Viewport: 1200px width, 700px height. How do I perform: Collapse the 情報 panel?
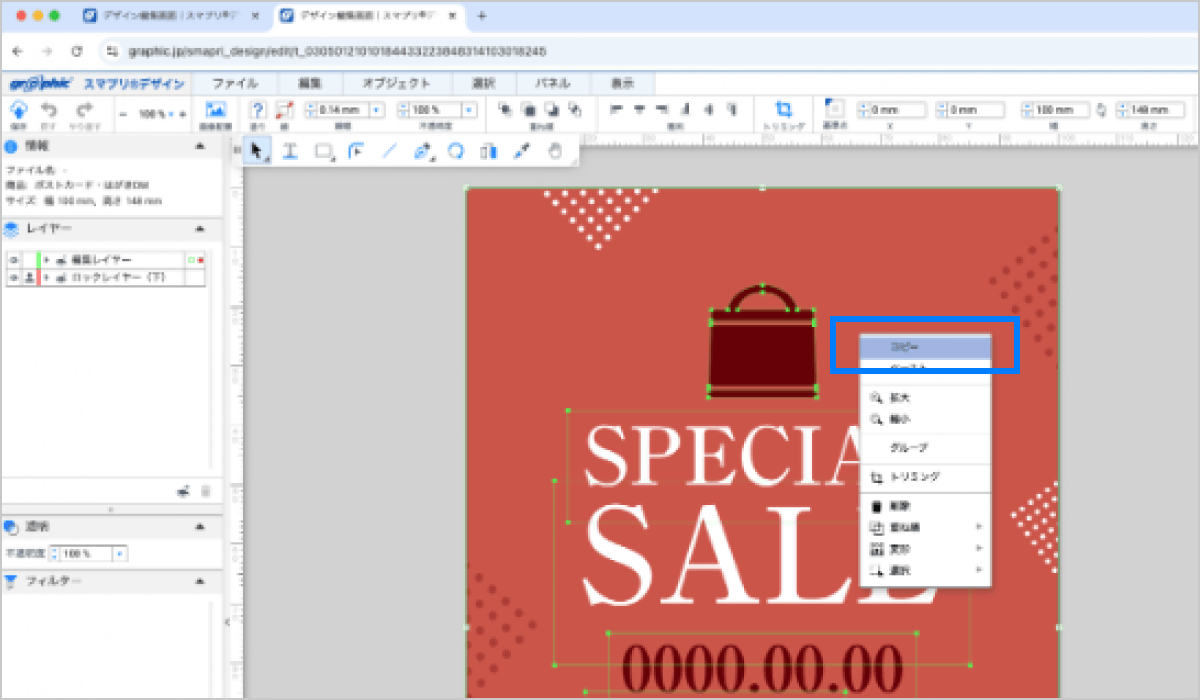pyautogui.click(x=200, y=147)
